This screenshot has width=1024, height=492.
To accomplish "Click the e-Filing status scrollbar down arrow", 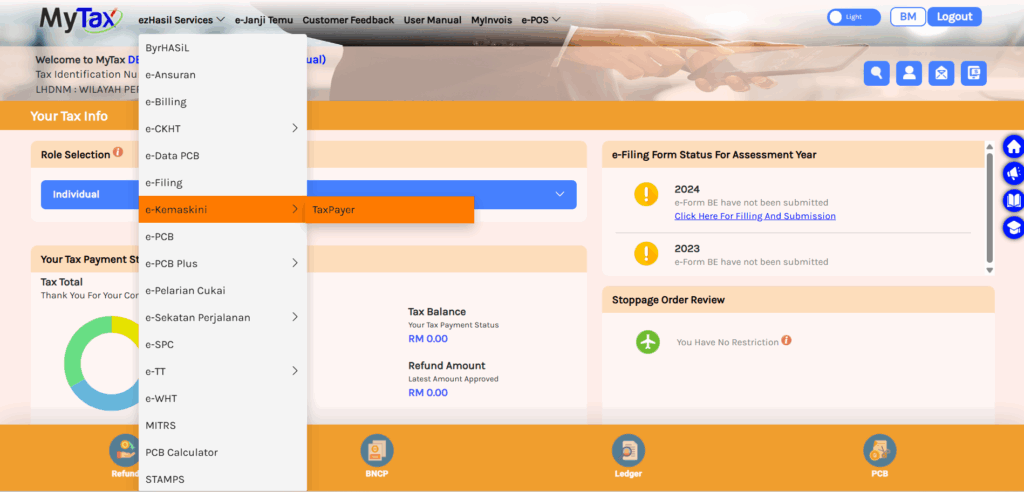I will click(x=989, y=270).
